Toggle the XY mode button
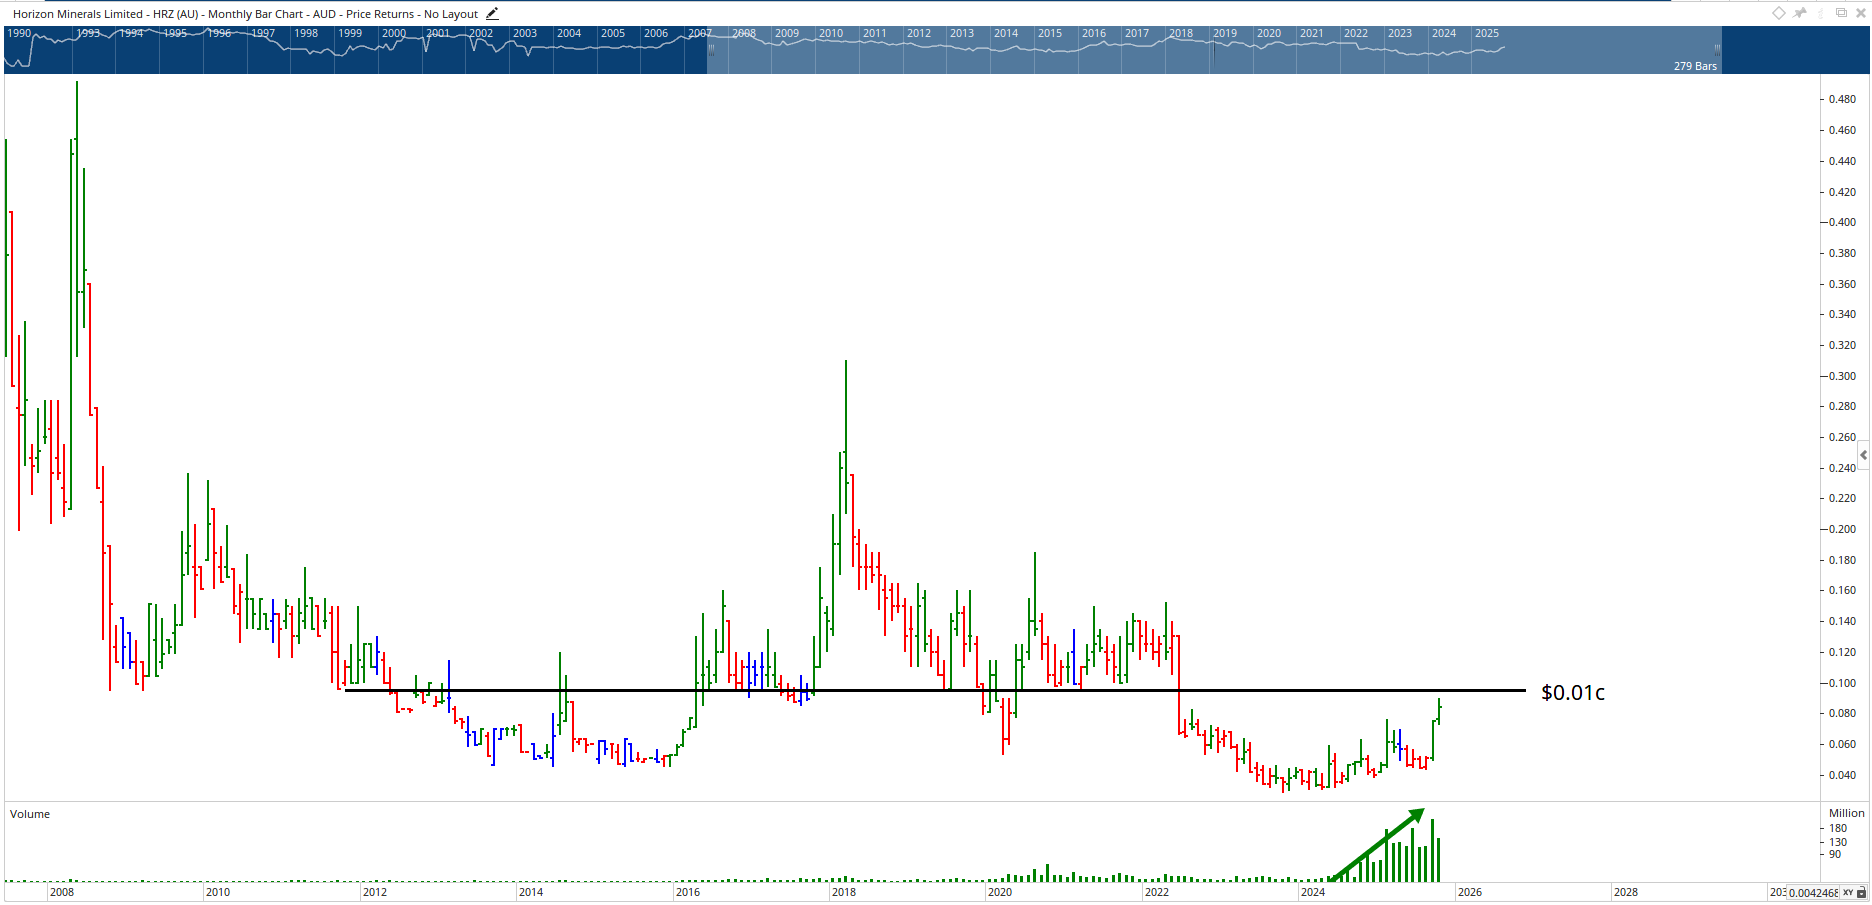Screen dimensions: 1872x905 coord(1848,893)
